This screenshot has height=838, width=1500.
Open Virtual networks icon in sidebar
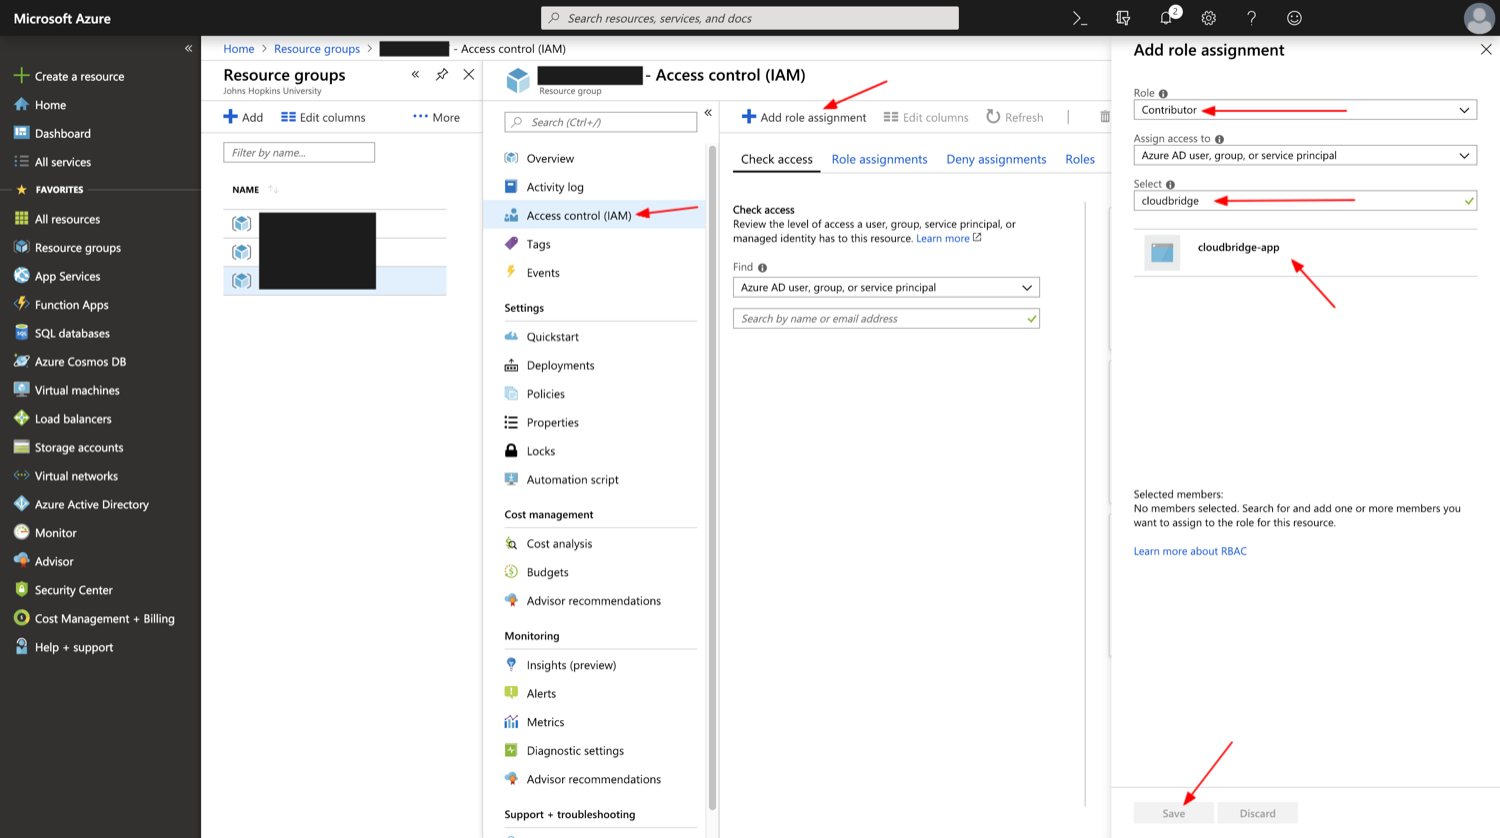pos(21,476)
